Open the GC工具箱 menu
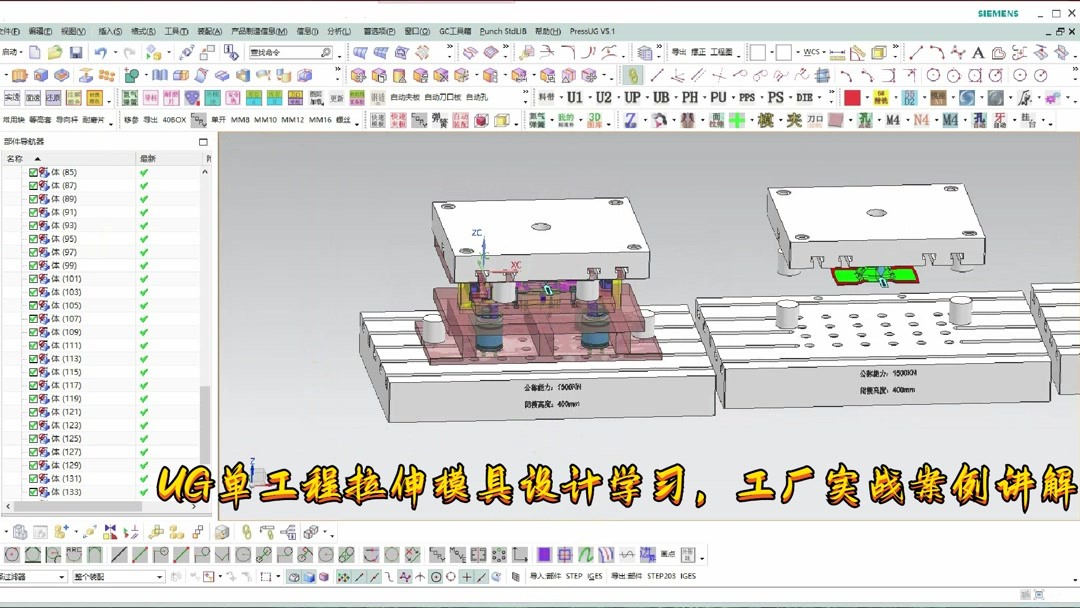The image size is (1080, 608). point(456,31)
